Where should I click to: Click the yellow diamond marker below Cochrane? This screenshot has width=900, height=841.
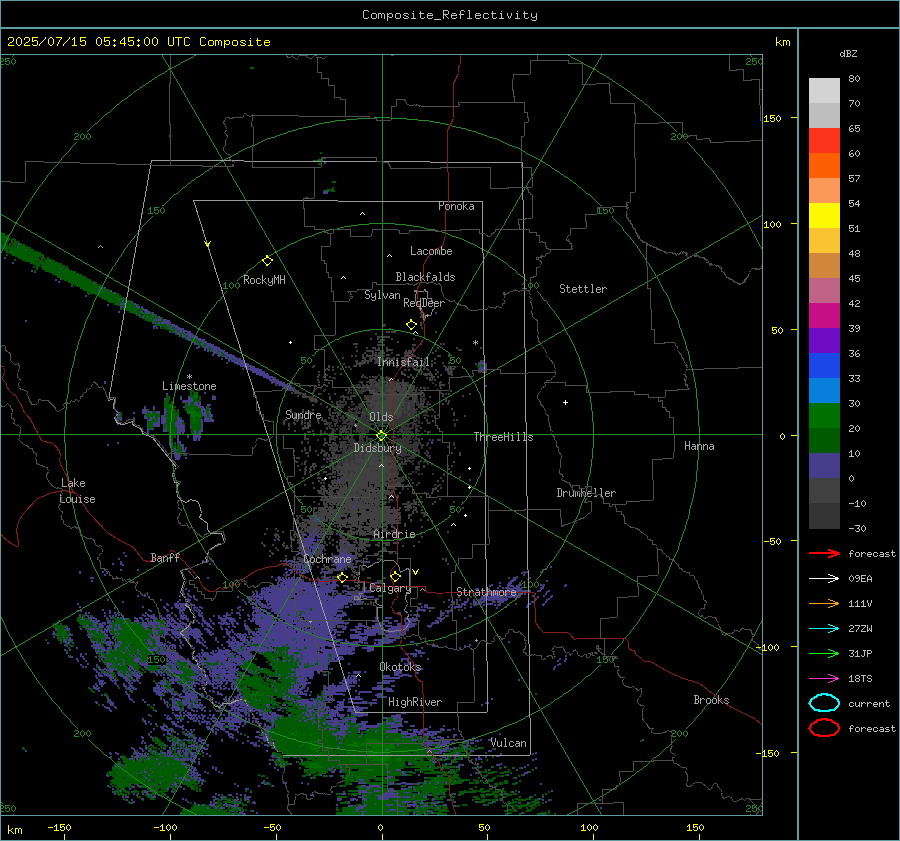tap(342, 577)
